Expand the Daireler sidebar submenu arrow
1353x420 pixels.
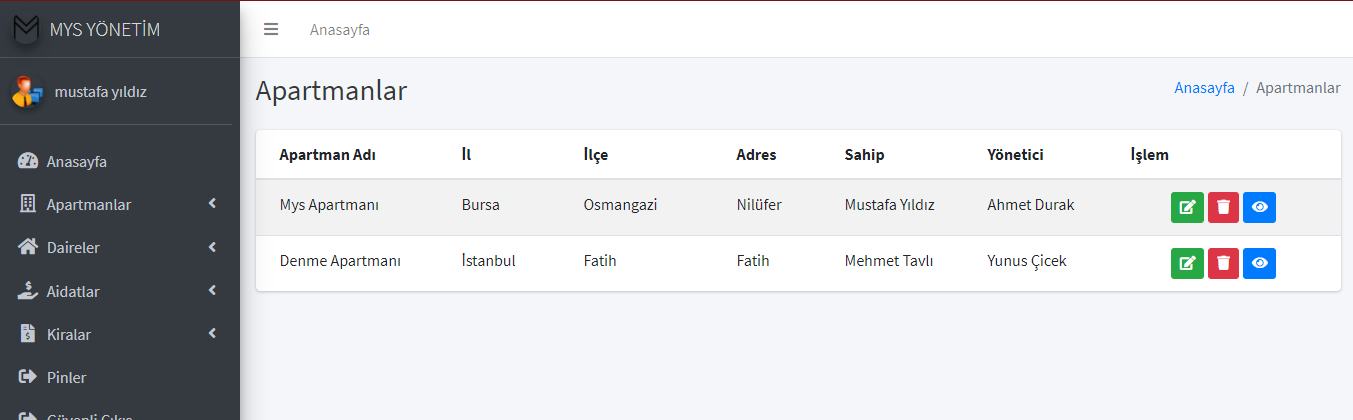click(212, 247)
